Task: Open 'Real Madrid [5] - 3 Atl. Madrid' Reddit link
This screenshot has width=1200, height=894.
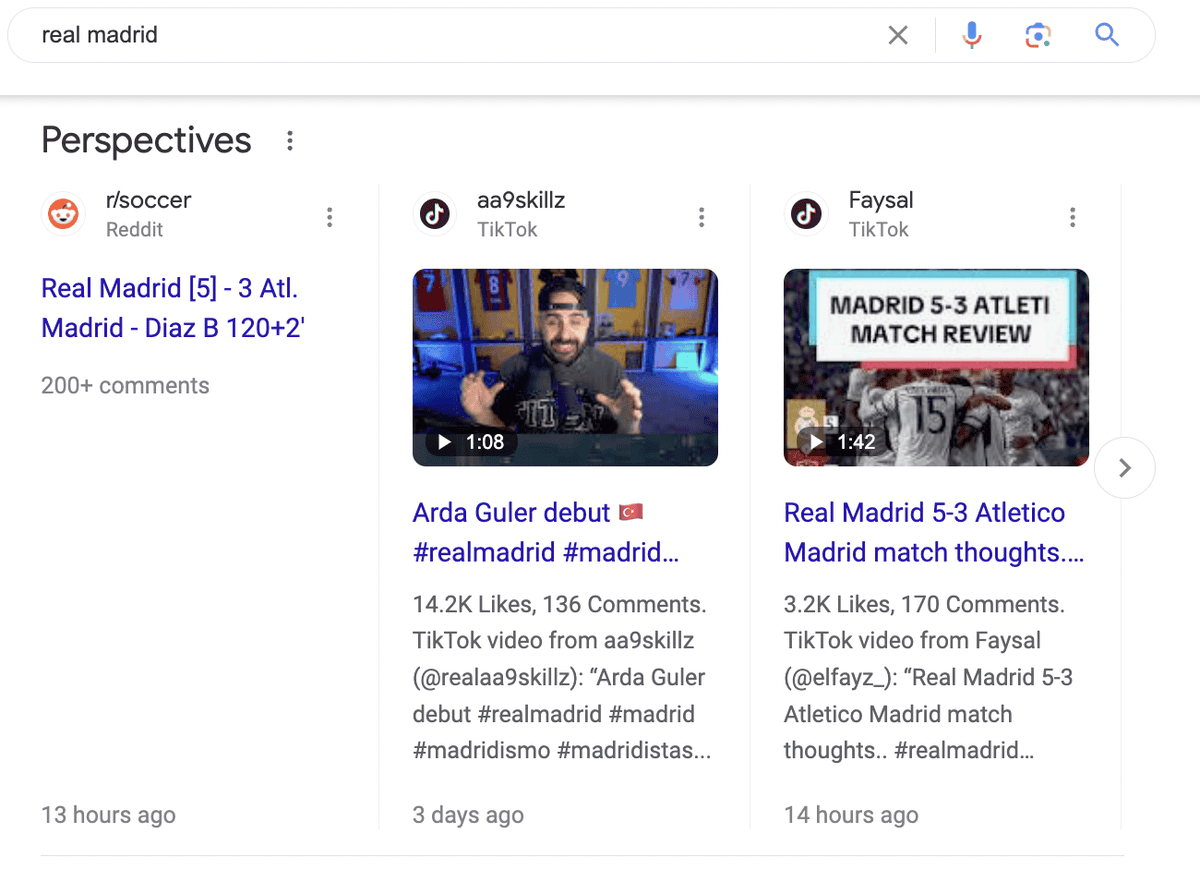Action: 172,308
